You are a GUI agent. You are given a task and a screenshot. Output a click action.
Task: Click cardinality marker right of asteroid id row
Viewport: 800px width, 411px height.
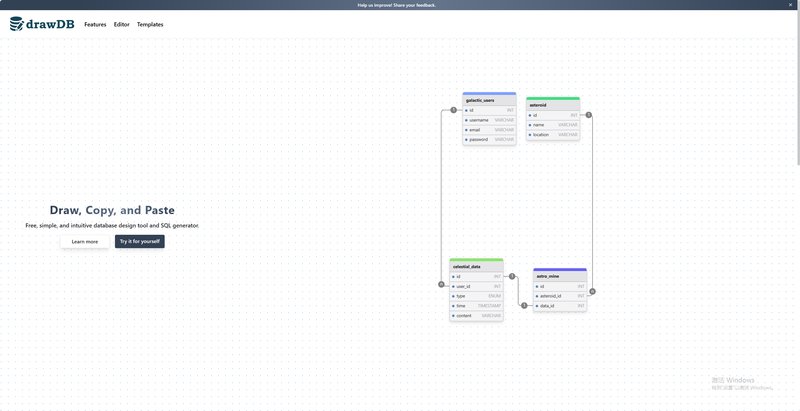click(589, 115)
